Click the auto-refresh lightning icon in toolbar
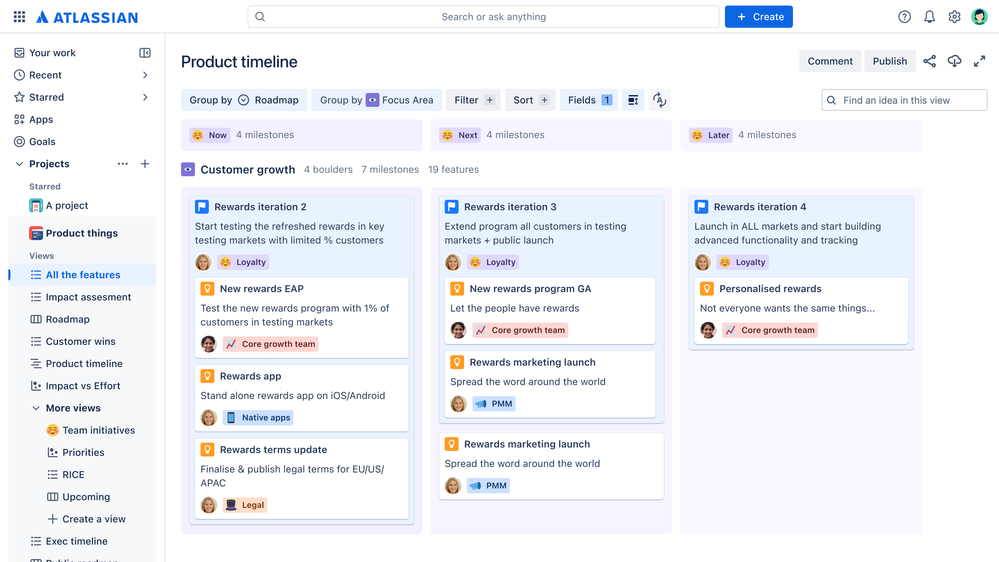 (659, 100)
